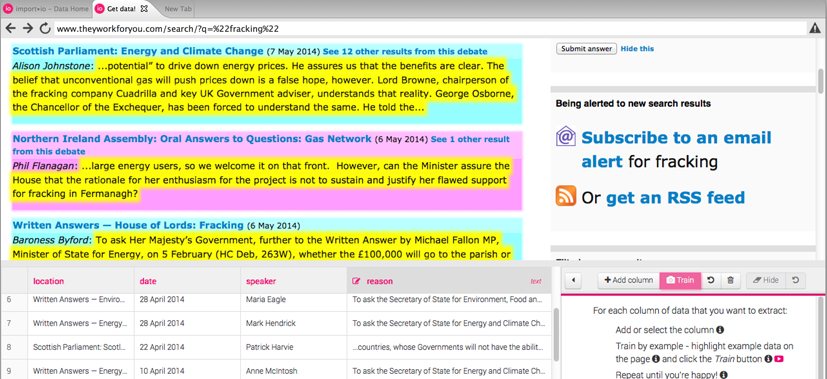The width and height of the screenshot is (827, 379).
Task: Click info icon after 'Repeat until you're happy!'
Action: click(723, 375)
